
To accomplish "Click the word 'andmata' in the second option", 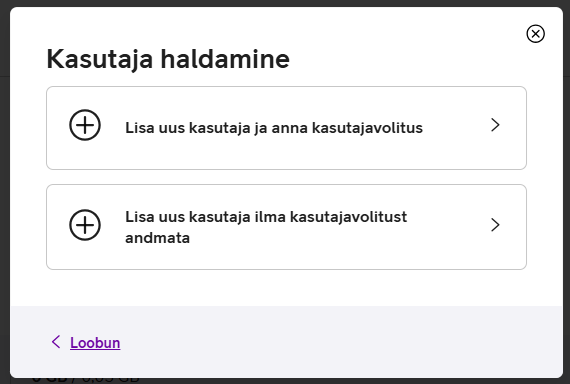I will pos(157,238).
